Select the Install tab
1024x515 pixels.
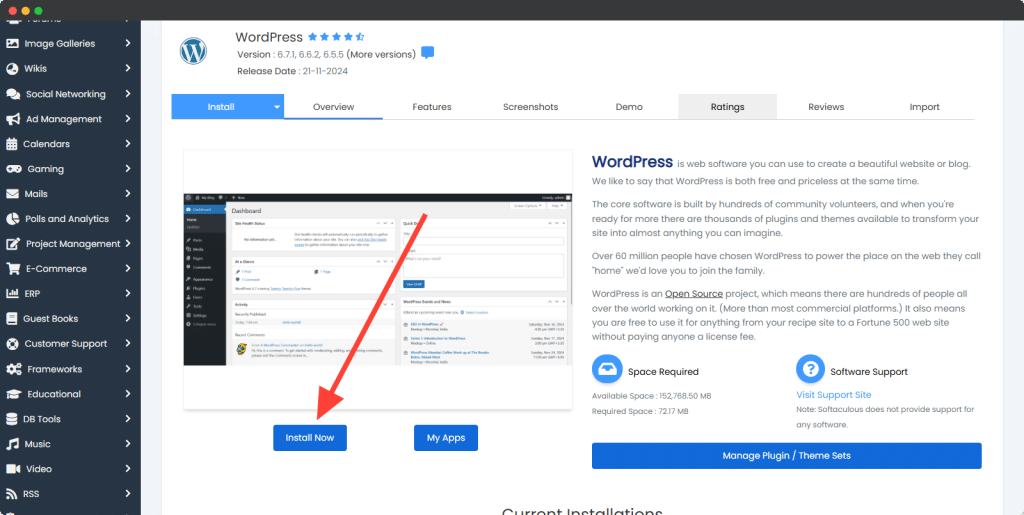(221, 107)
